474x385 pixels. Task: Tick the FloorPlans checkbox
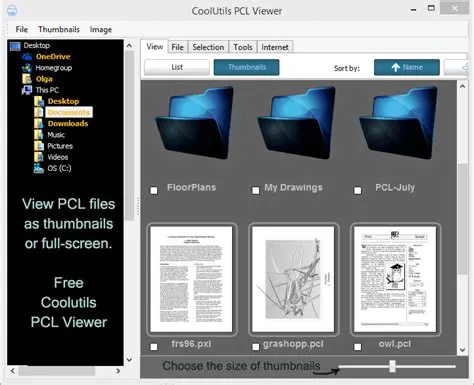(x=154, y=190)
